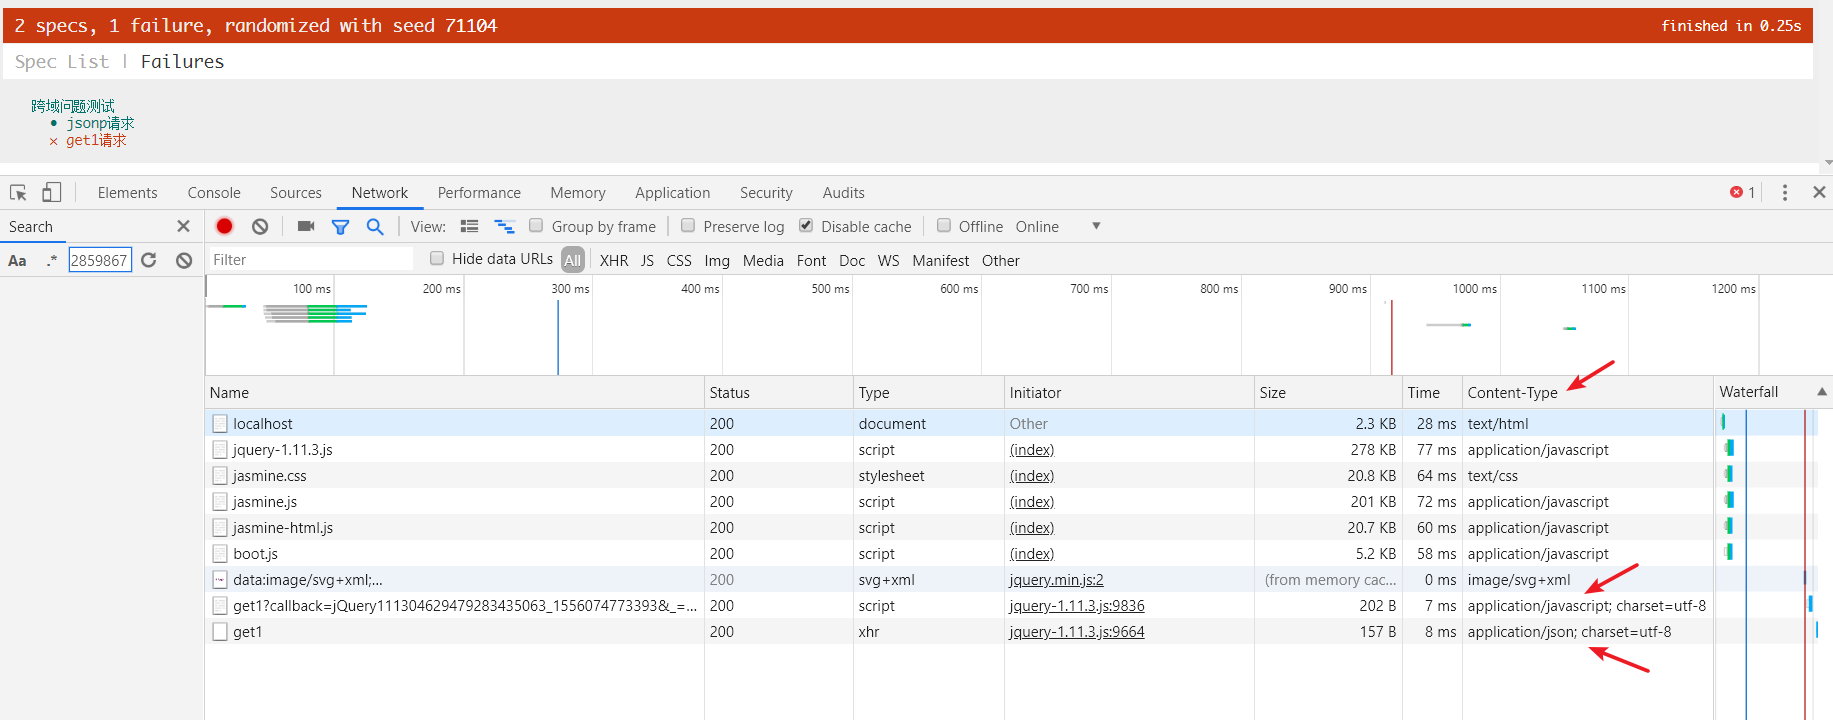Screen dimensions: 1833x720
Task: Click the red record network log button
Action: (x=224, y=227)
